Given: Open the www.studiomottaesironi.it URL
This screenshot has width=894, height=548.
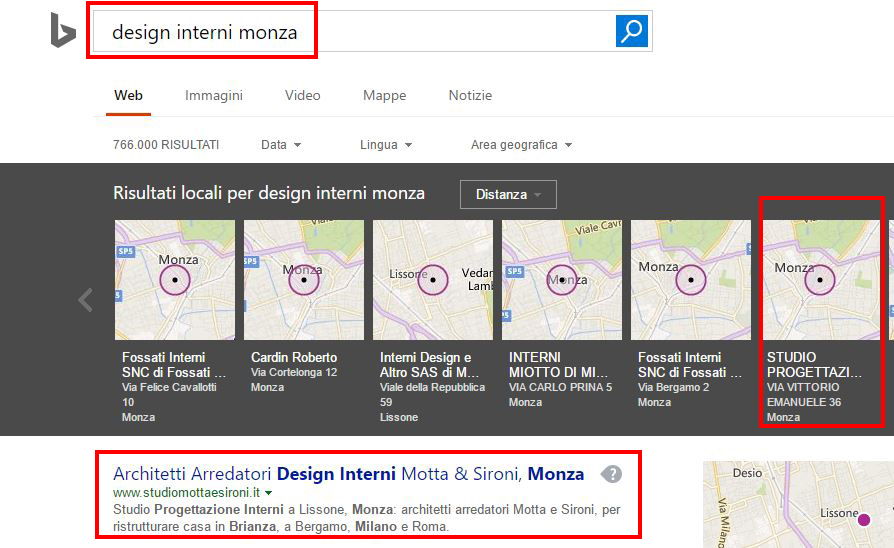Looking at the screenshot, I should coord(186,492).
